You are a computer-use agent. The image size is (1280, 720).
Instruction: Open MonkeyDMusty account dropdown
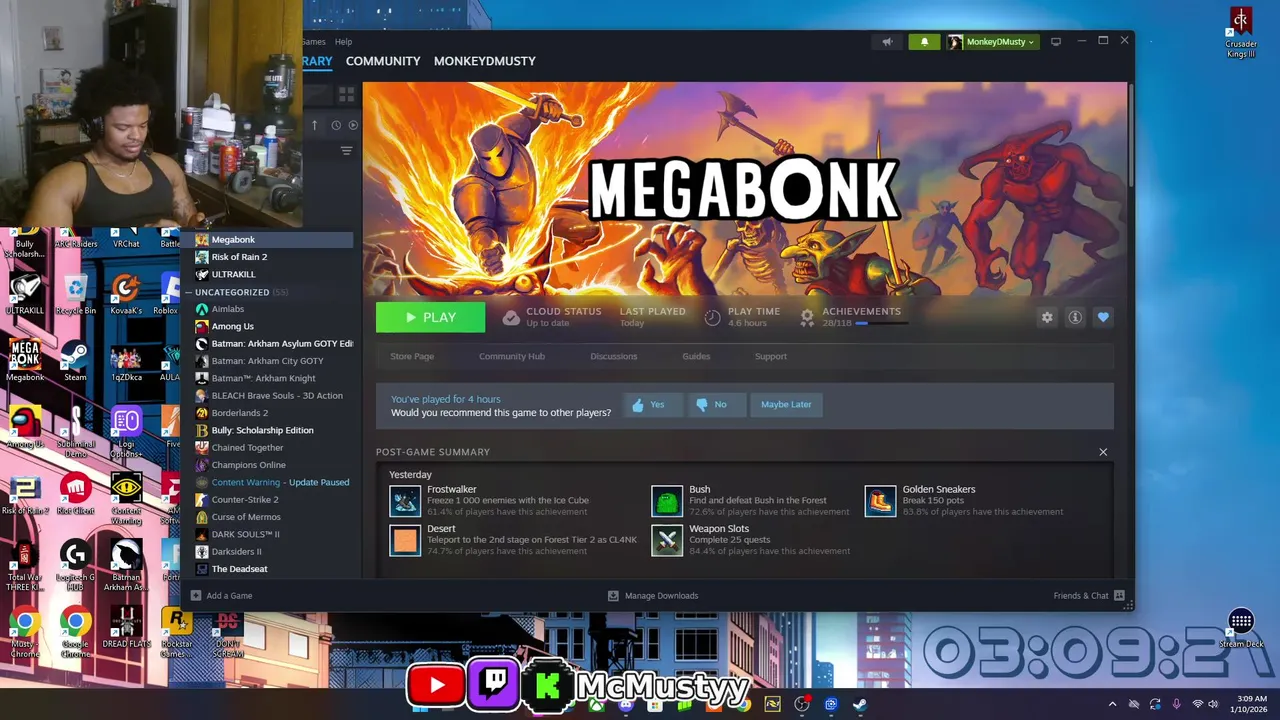(992, 42)
